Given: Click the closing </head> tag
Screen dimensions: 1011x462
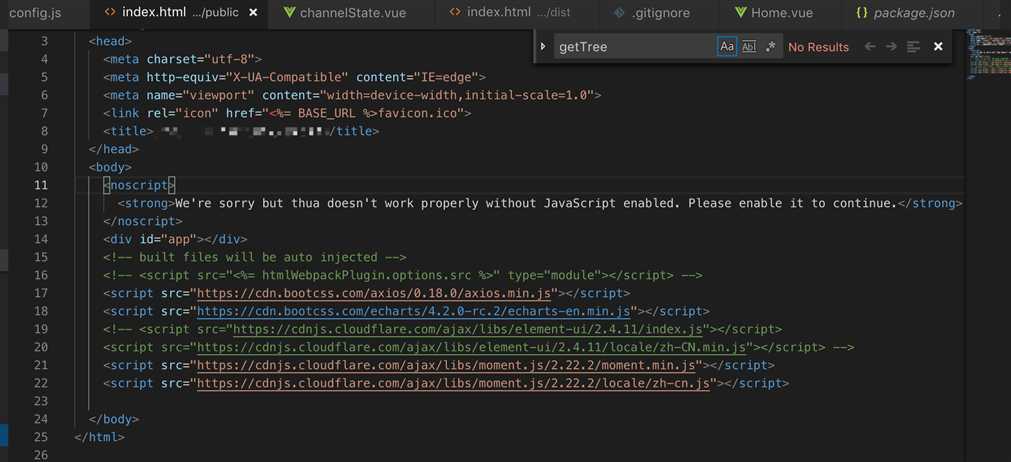Looking at the screenshot, I should 113,149.
